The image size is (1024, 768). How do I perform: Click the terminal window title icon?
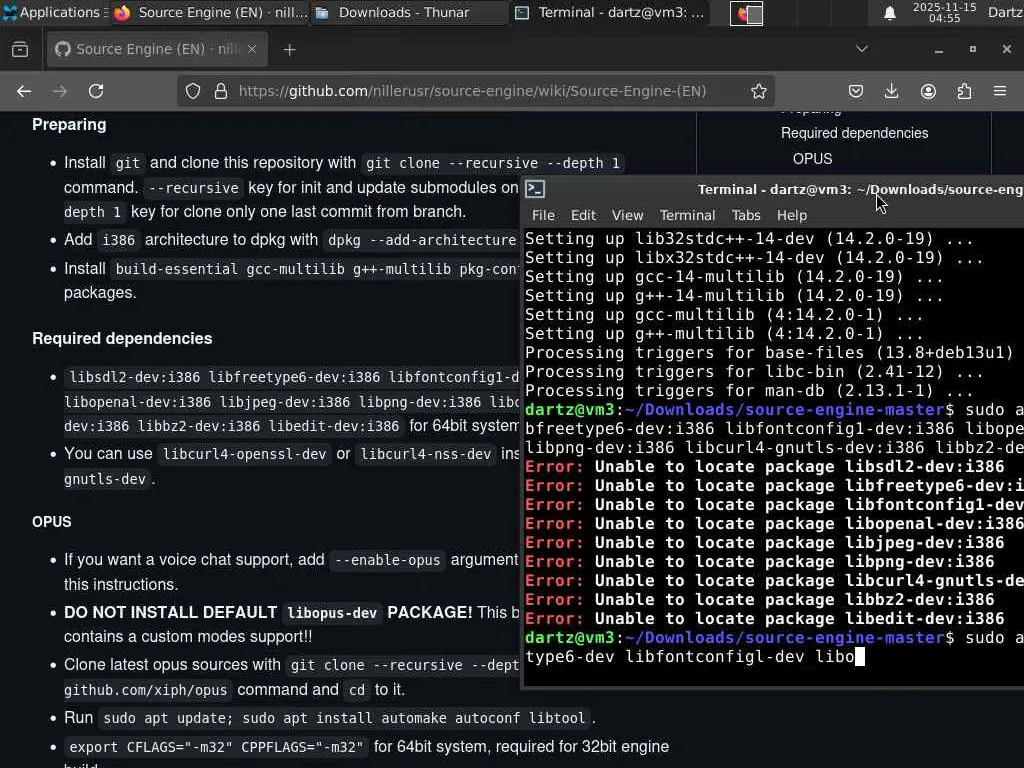click(x=535, y=189)
